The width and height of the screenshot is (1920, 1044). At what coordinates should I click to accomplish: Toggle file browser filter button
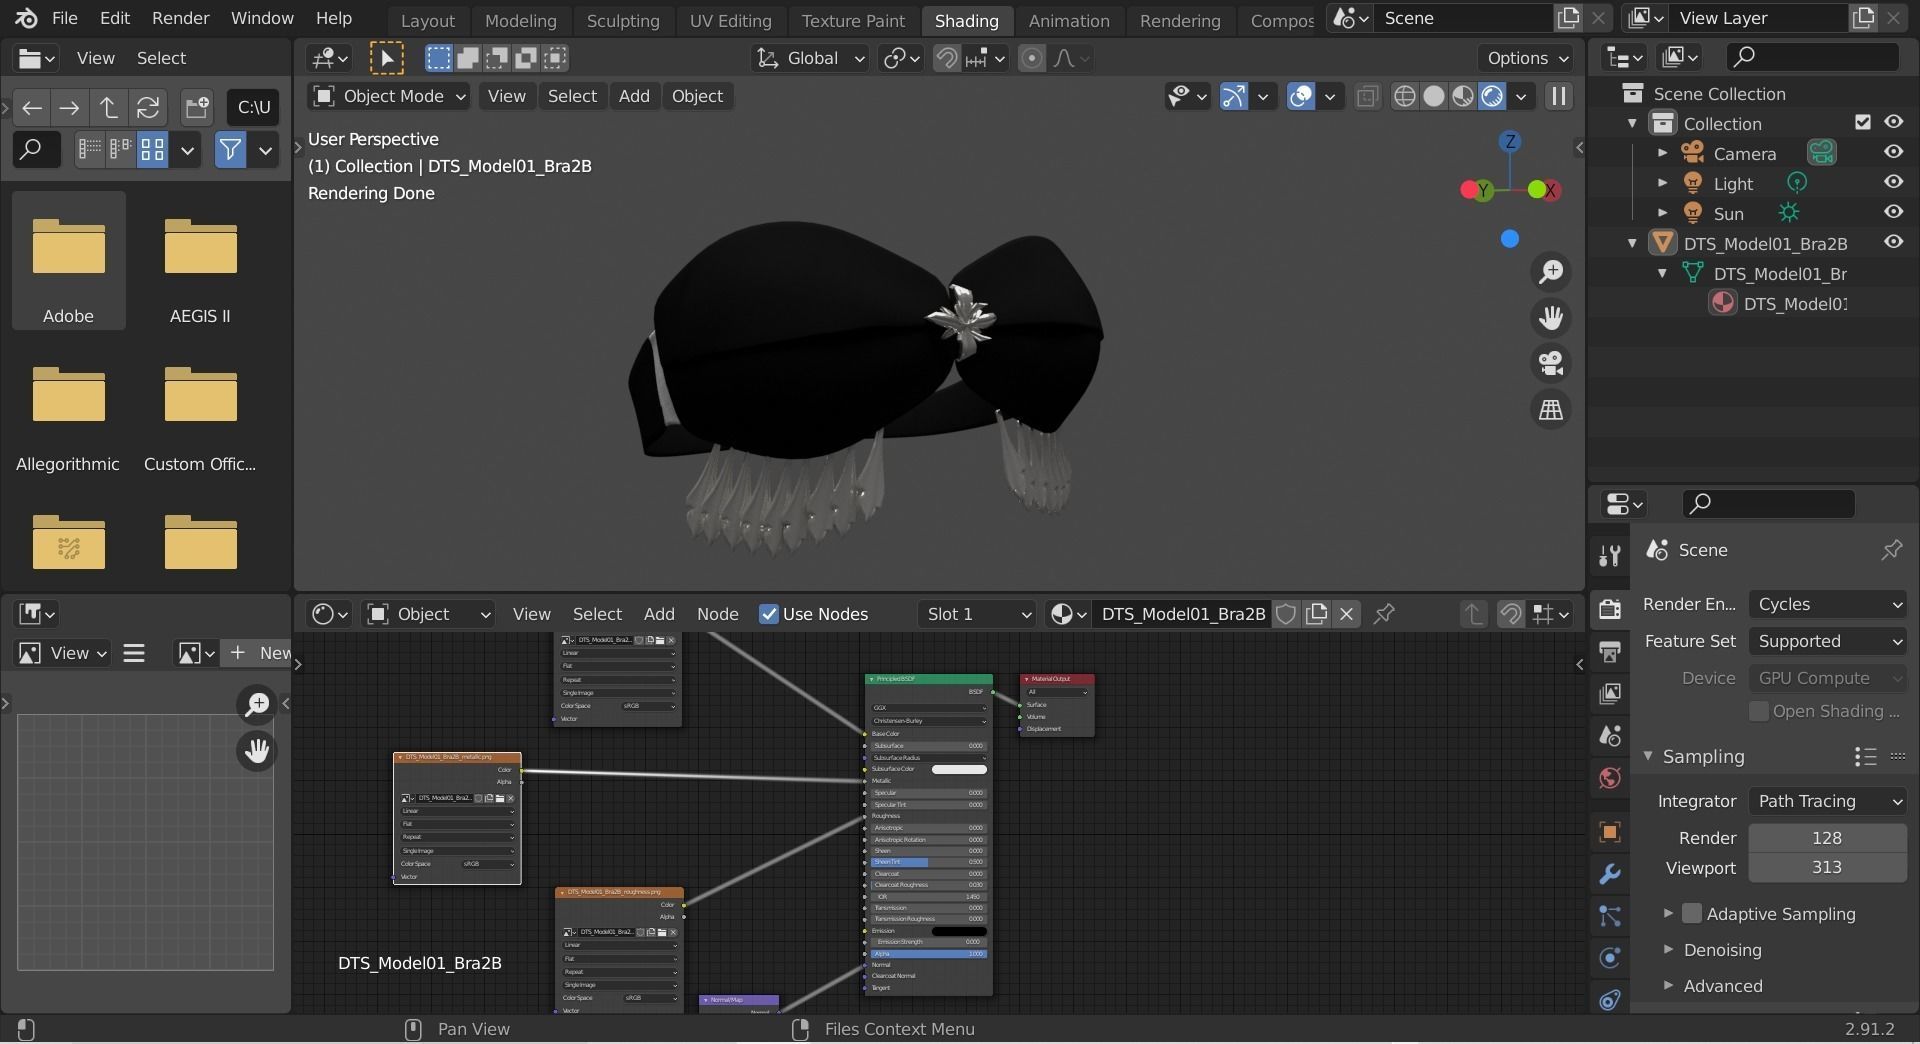pos(231,150)
